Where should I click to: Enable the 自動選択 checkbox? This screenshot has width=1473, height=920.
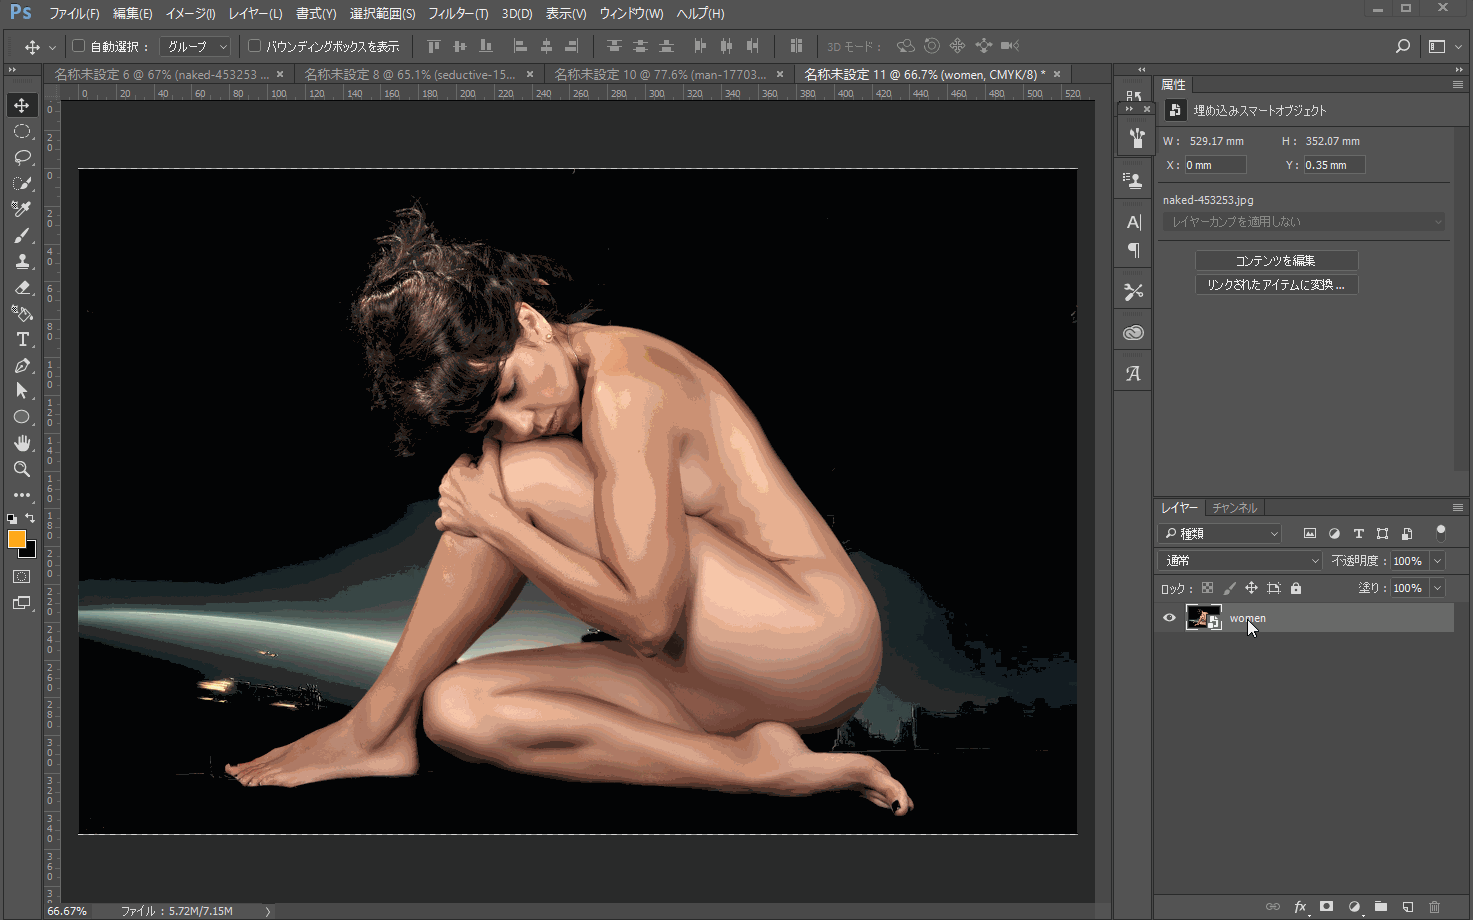point(79,46)
